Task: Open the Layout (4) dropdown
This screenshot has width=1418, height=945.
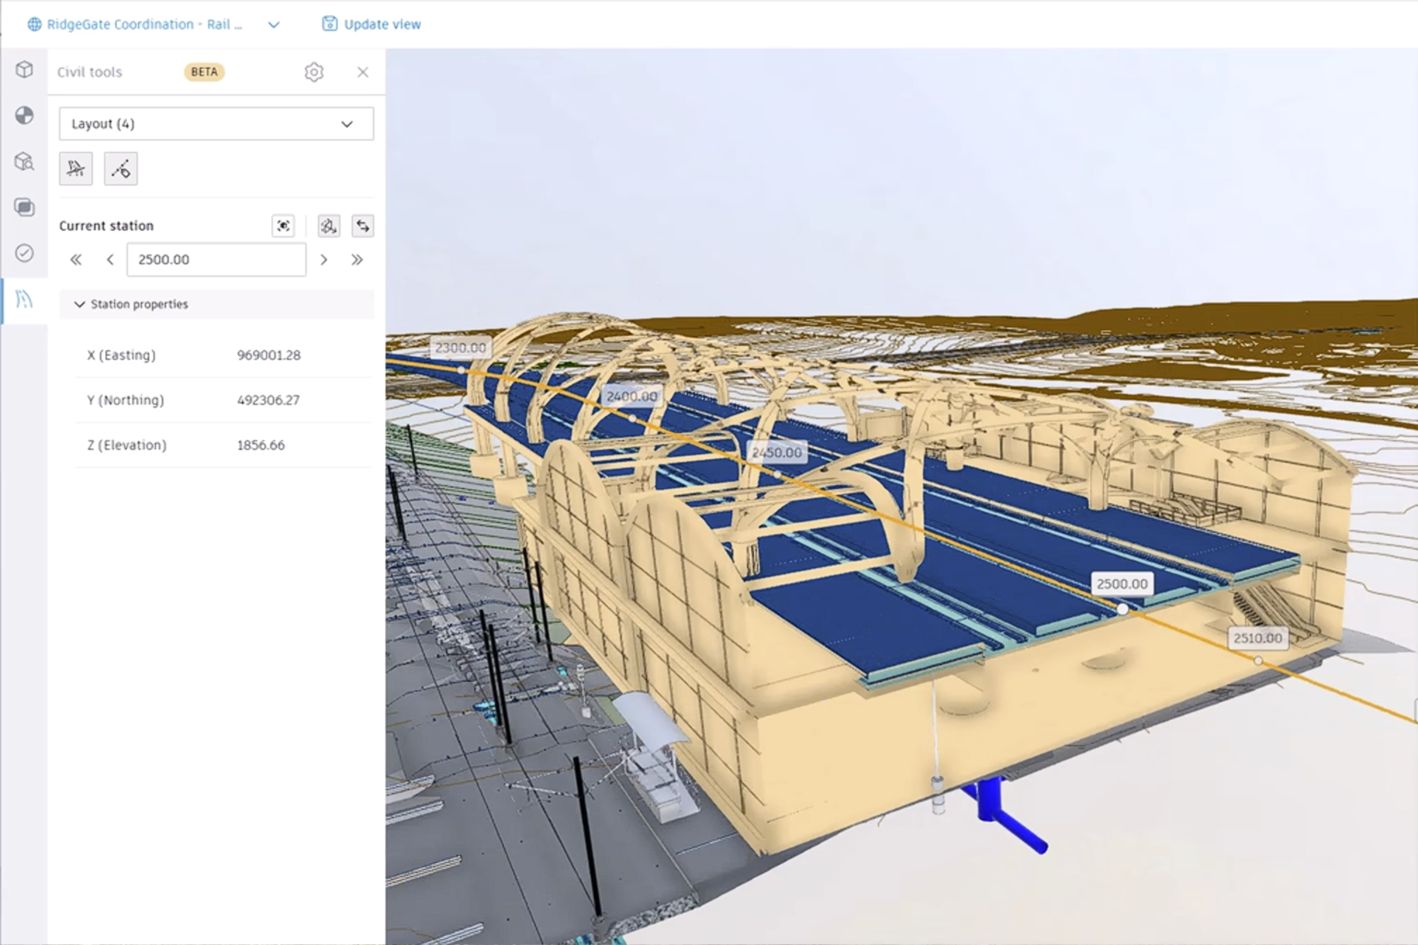Action: pyautogui.click(x=216, y=123)
